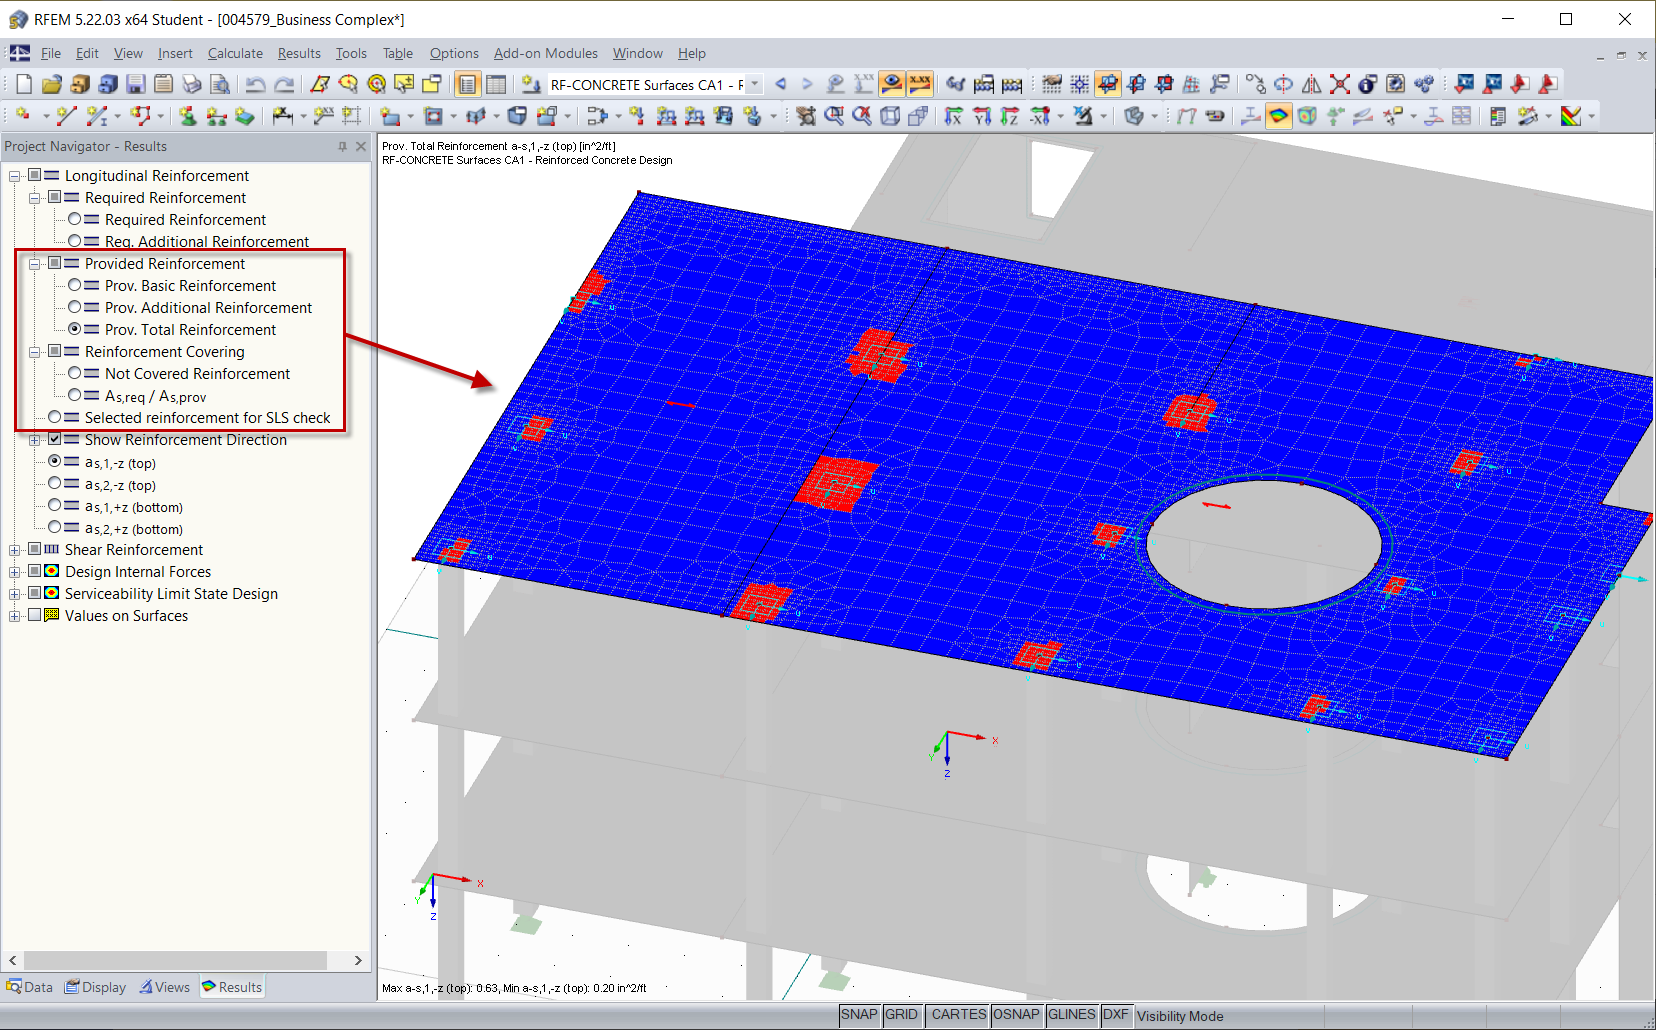
Task: Save the current model
Action: tap(134, 84)
